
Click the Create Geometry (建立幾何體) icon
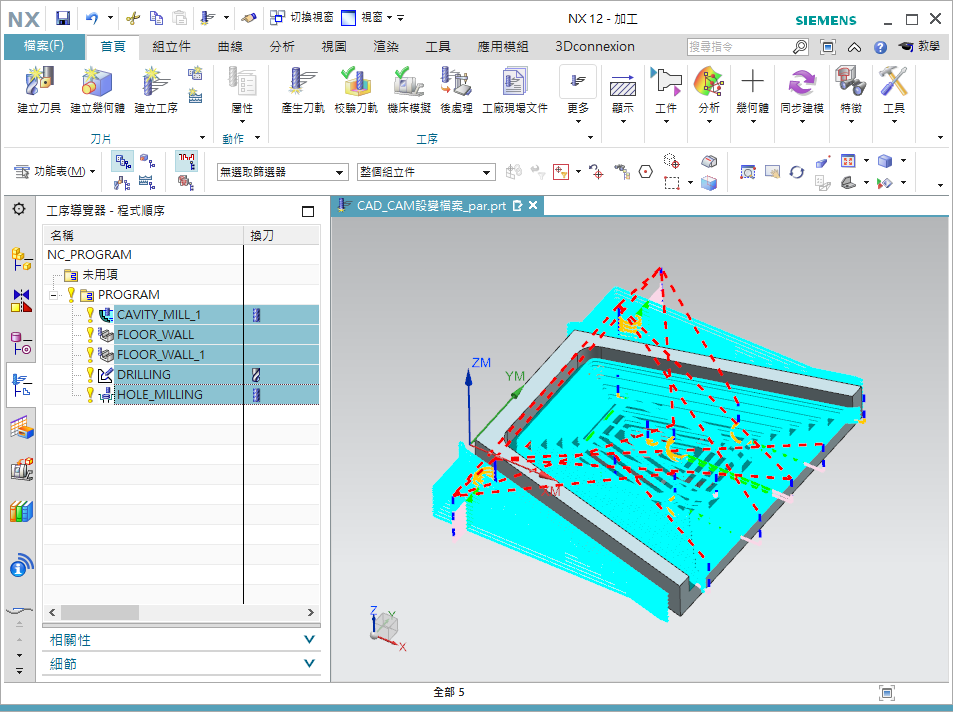click(97, 81)
